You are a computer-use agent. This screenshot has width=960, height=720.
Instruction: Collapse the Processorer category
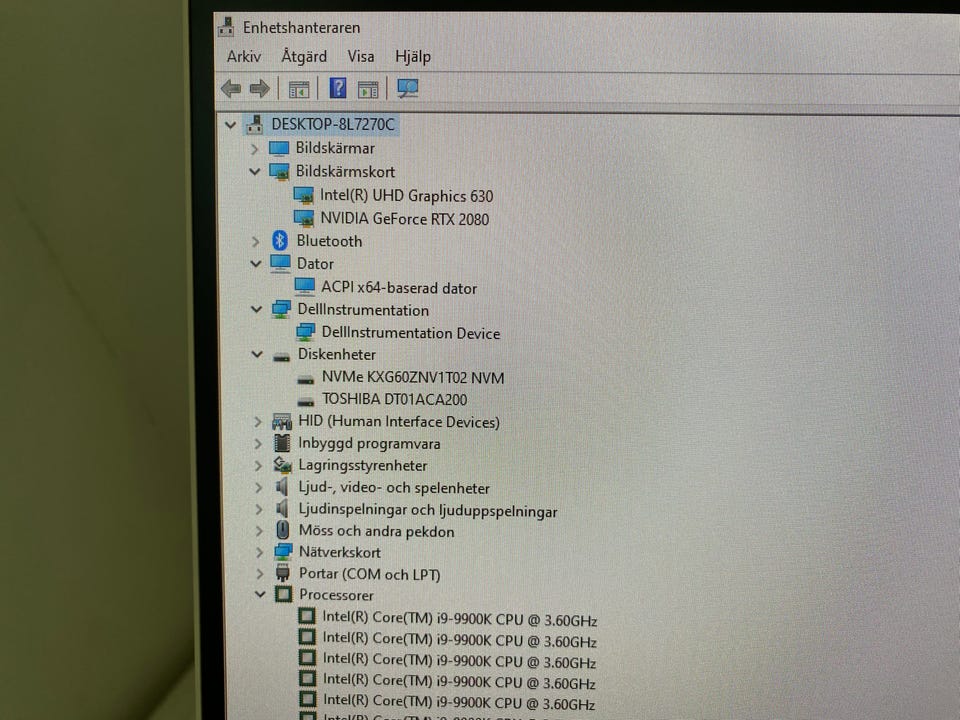(x=260, y=594)
